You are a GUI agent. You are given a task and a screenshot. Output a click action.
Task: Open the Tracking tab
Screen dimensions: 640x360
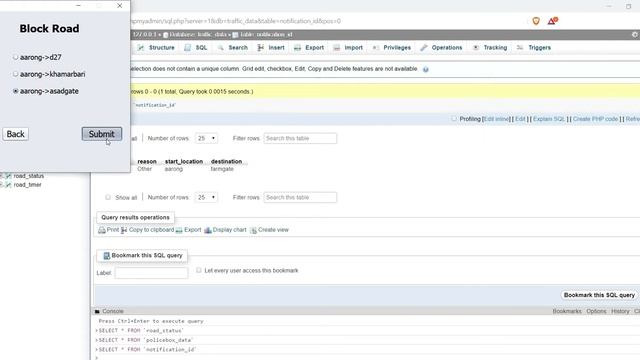click(x=490, y=48)
